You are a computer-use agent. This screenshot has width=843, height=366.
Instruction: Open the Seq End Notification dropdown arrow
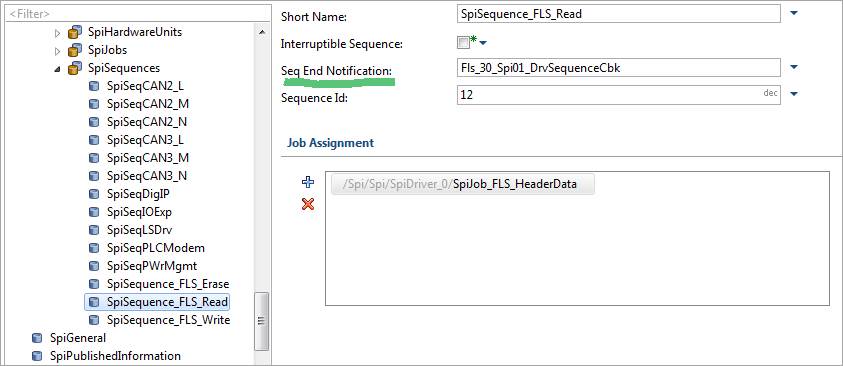pyautogui.click(x=794, y=67)
